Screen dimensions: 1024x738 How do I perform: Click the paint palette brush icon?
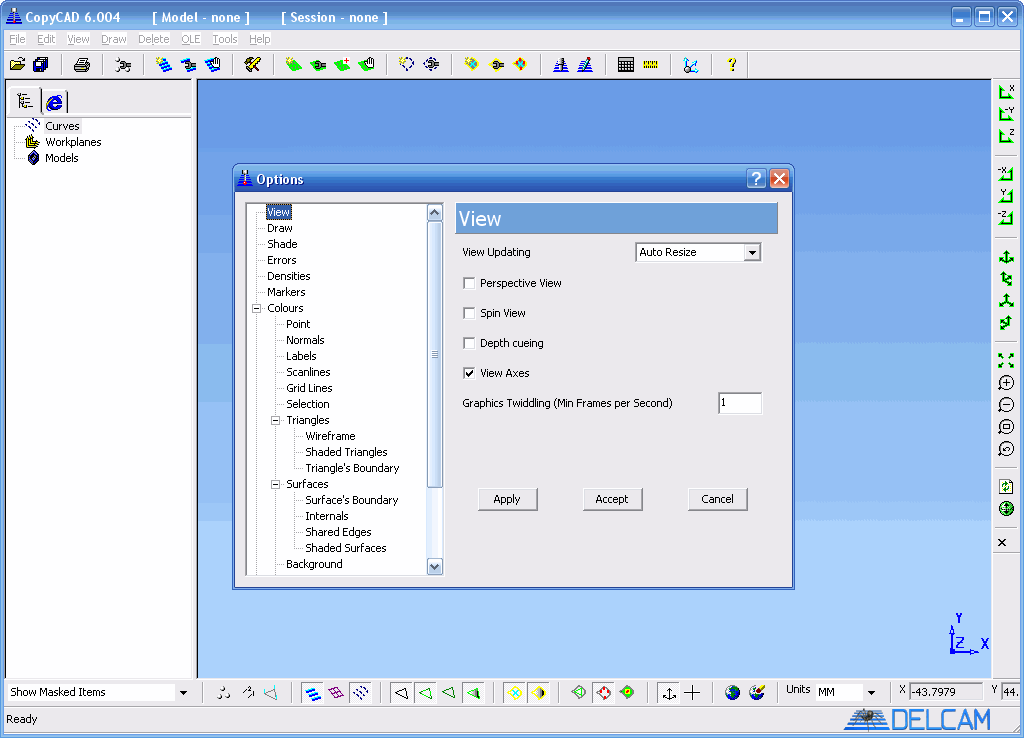(x=757, y=692)
